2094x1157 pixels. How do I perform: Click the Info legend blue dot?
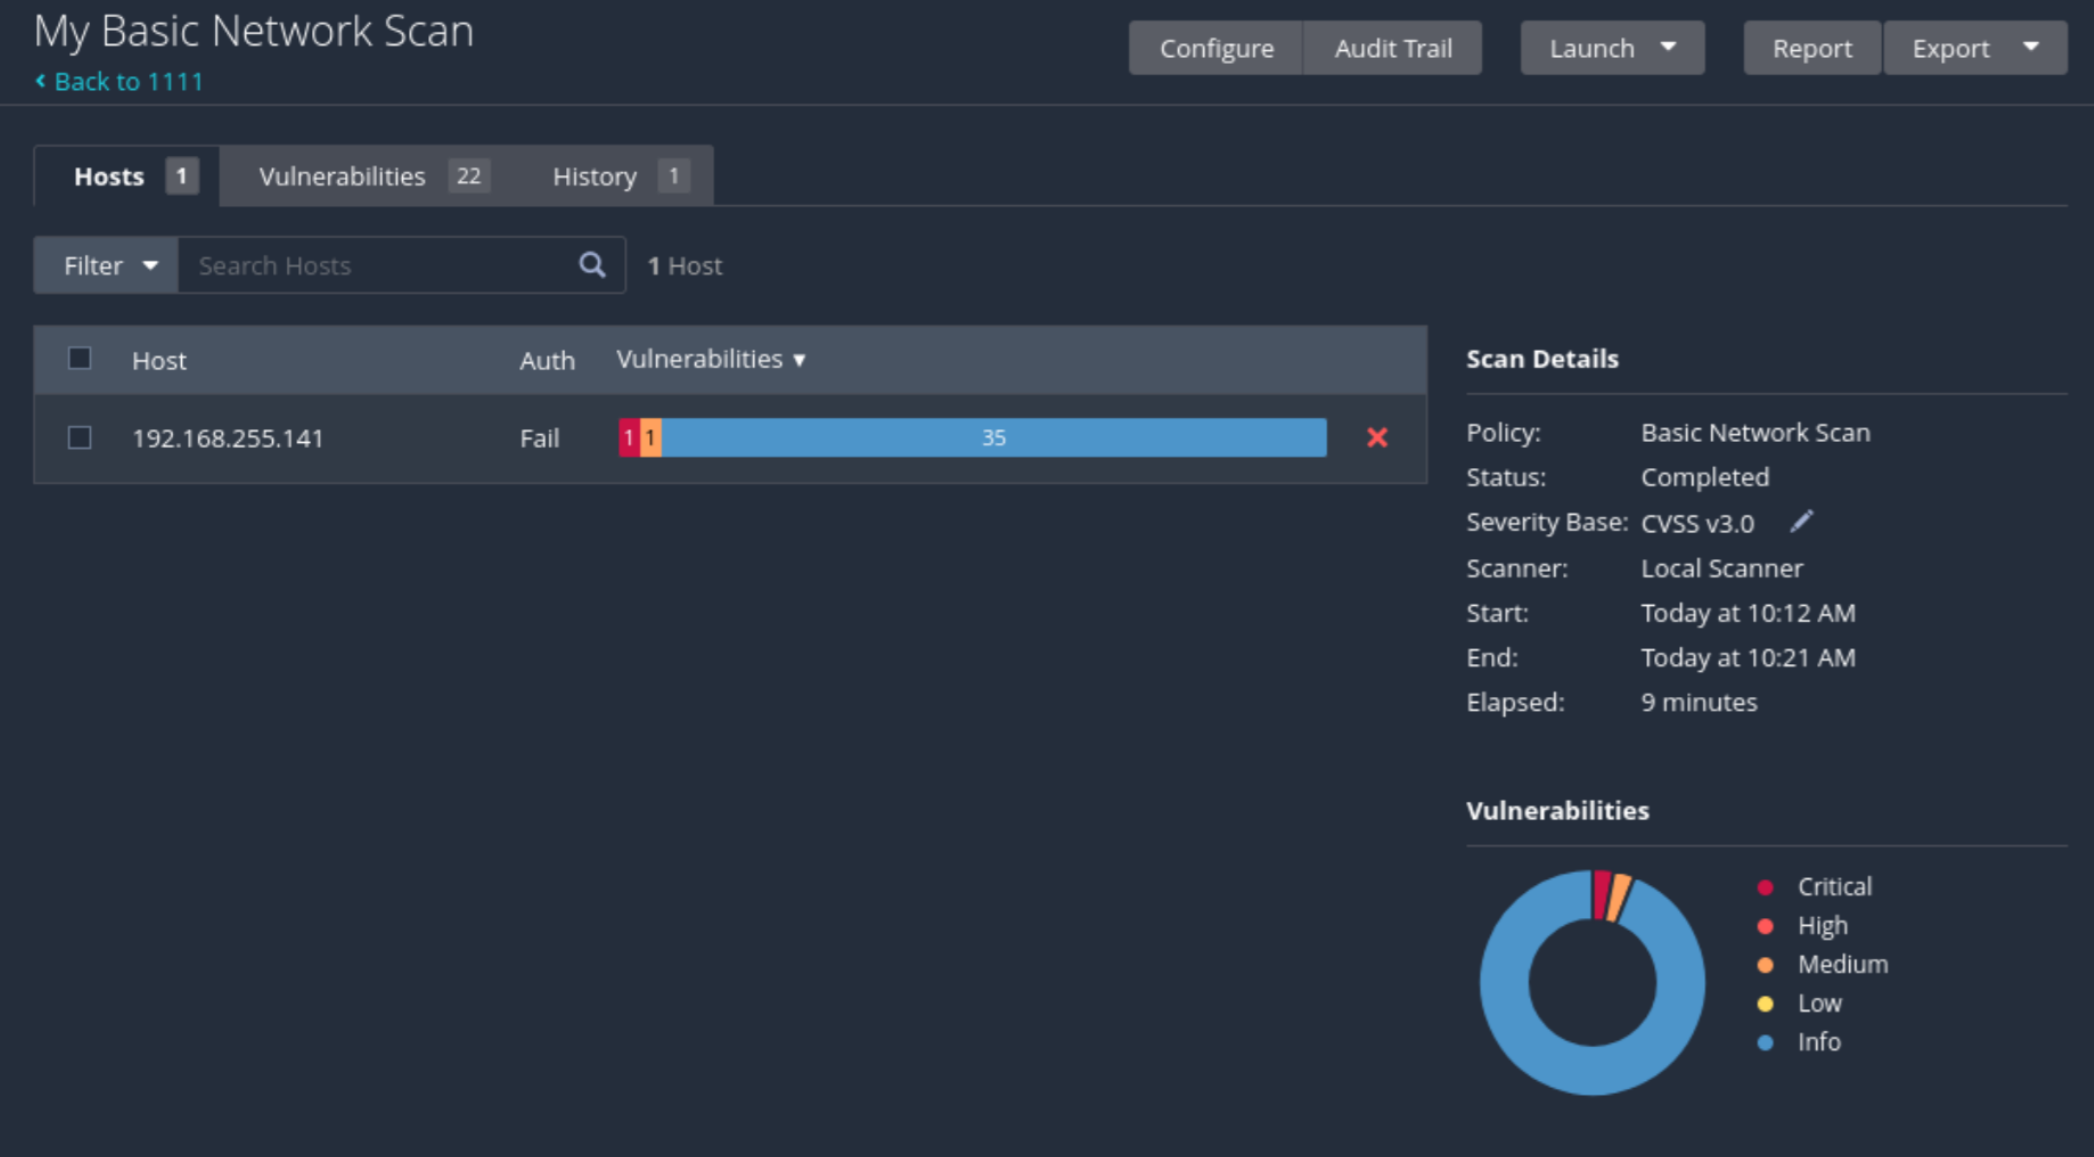tap(1765, 1043)
